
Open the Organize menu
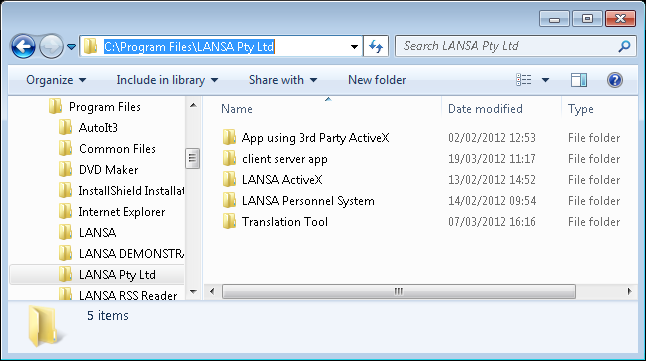tap(56, 80)
